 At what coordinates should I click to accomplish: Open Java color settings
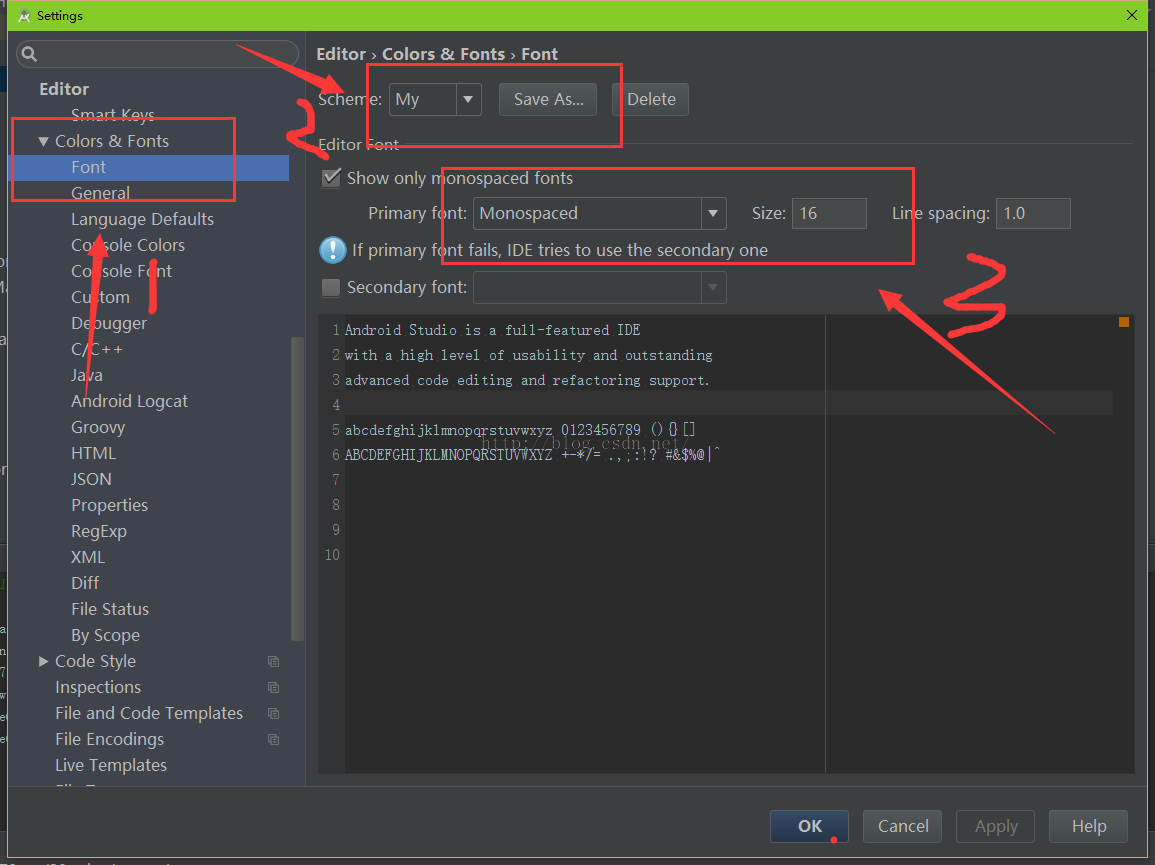click(x=87, y=375)
